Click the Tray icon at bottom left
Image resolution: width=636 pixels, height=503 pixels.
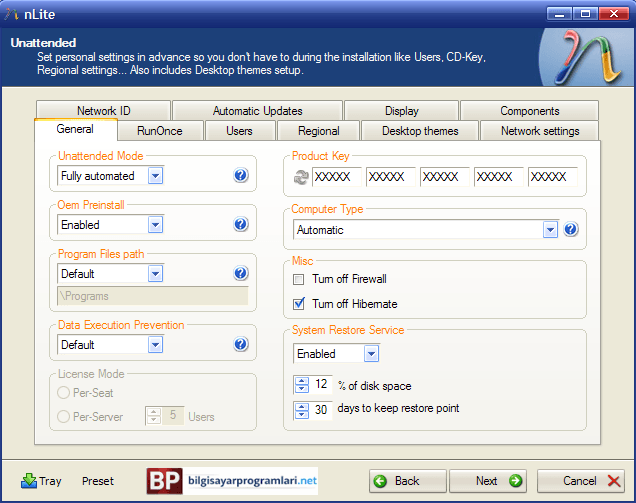29,481
